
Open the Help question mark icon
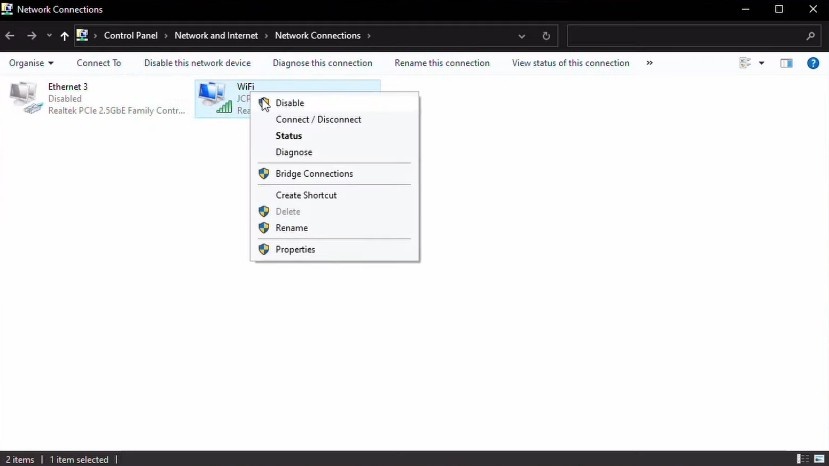coord(813,63)
